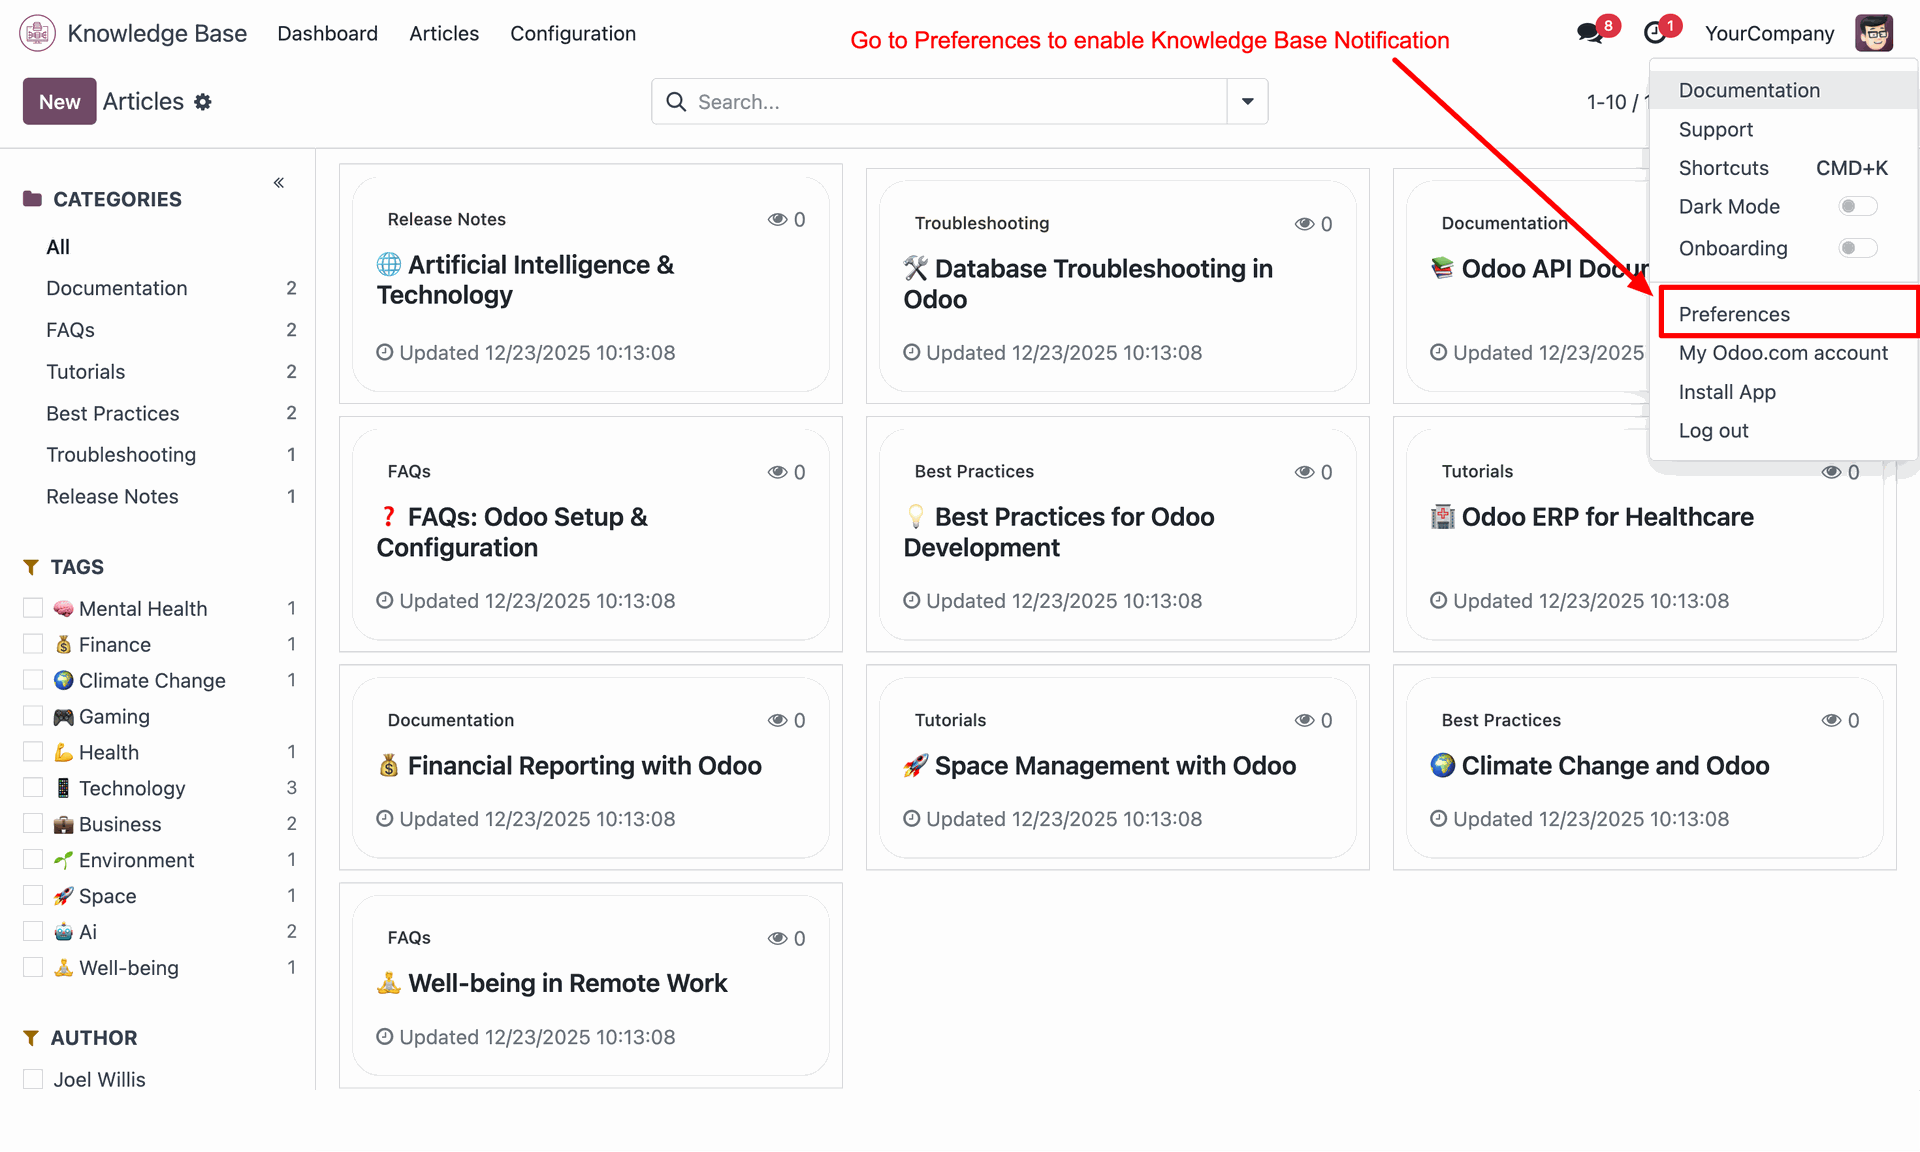The image size is (1920, 1152).
Task: Select Preferences in the user menu
Action: click(1734, 314)
